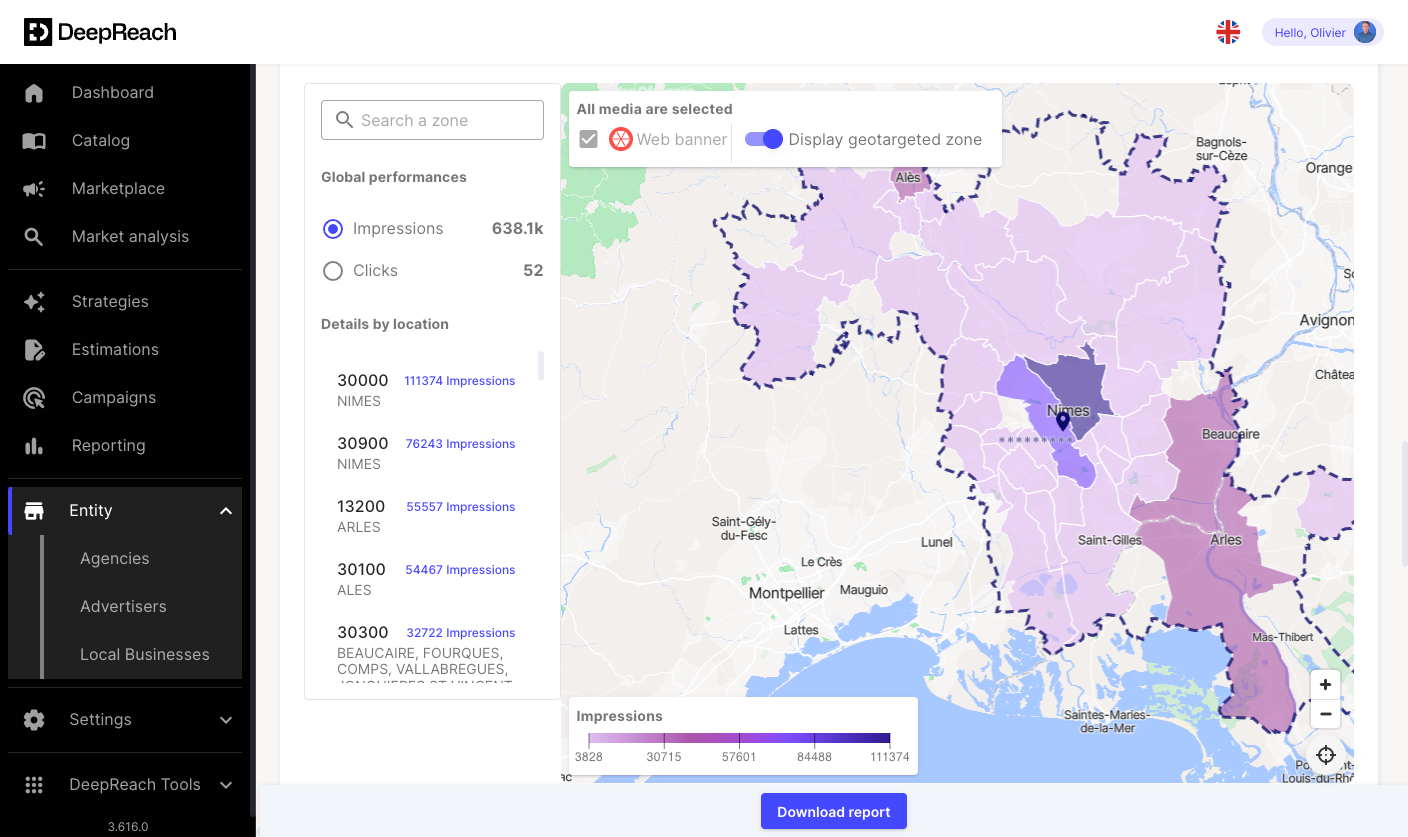Open Reporting via the bar chart icon
The image size is (1408, 837).
point(34,445)
